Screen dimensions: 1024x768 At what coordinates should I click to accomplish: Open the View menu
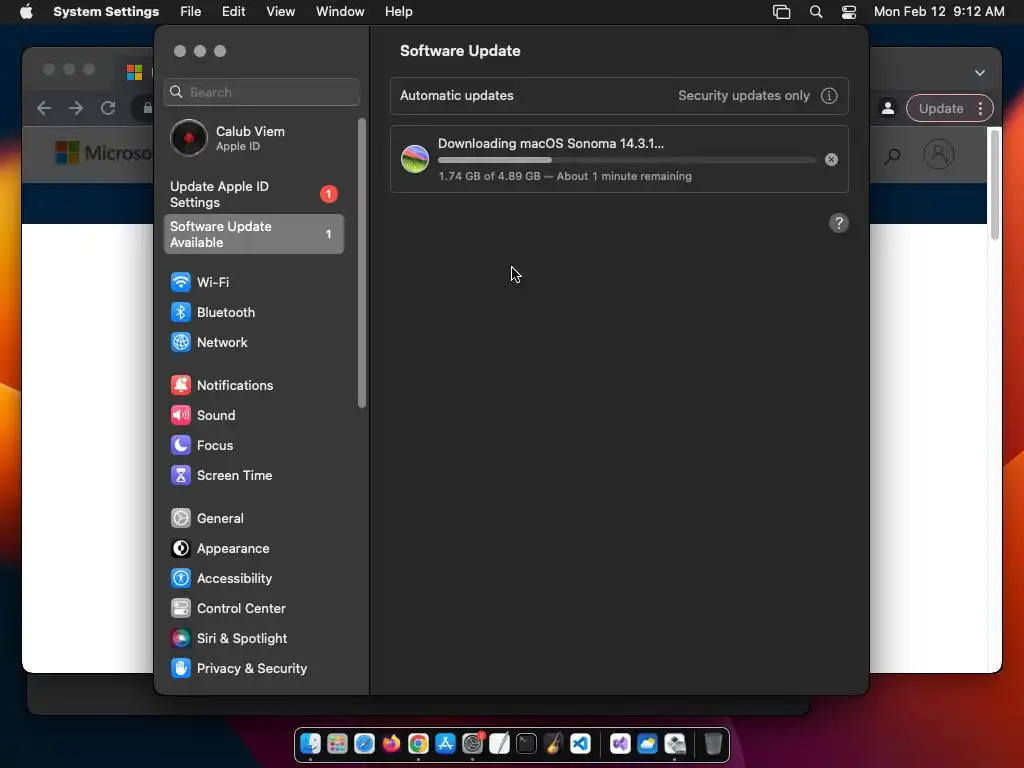tap(280, 12)
